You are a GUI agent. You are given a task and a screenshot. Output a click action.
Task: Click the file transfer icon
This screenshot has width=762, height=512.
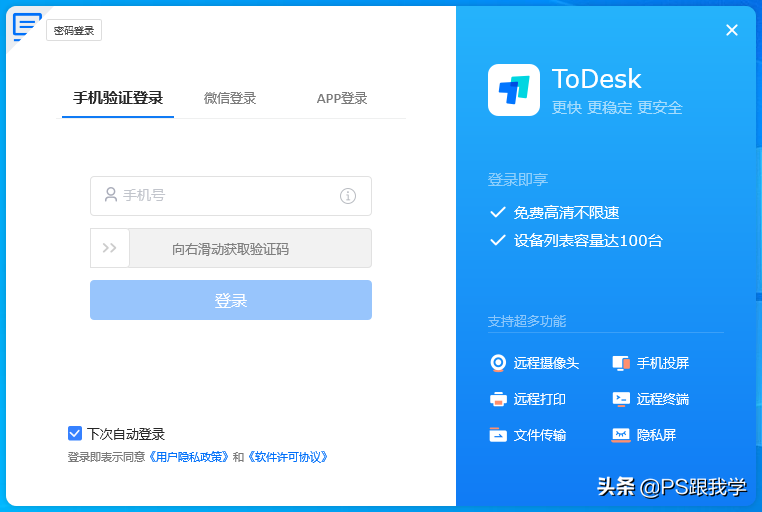click(498, 435)
